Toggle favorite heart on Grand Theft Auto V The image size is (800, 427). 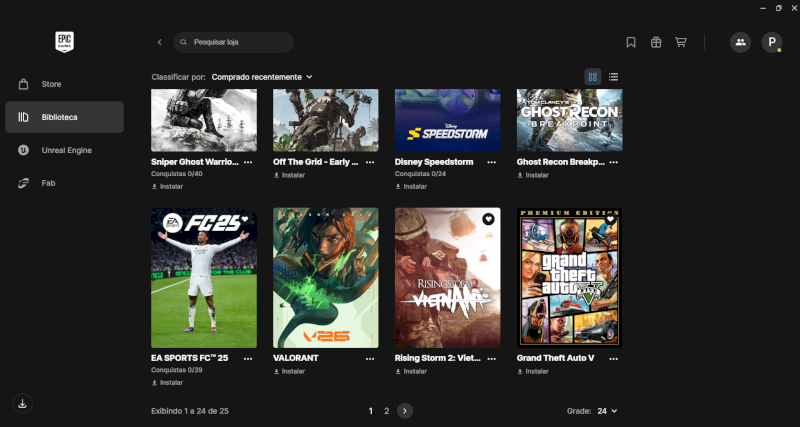tap(610, 219)
